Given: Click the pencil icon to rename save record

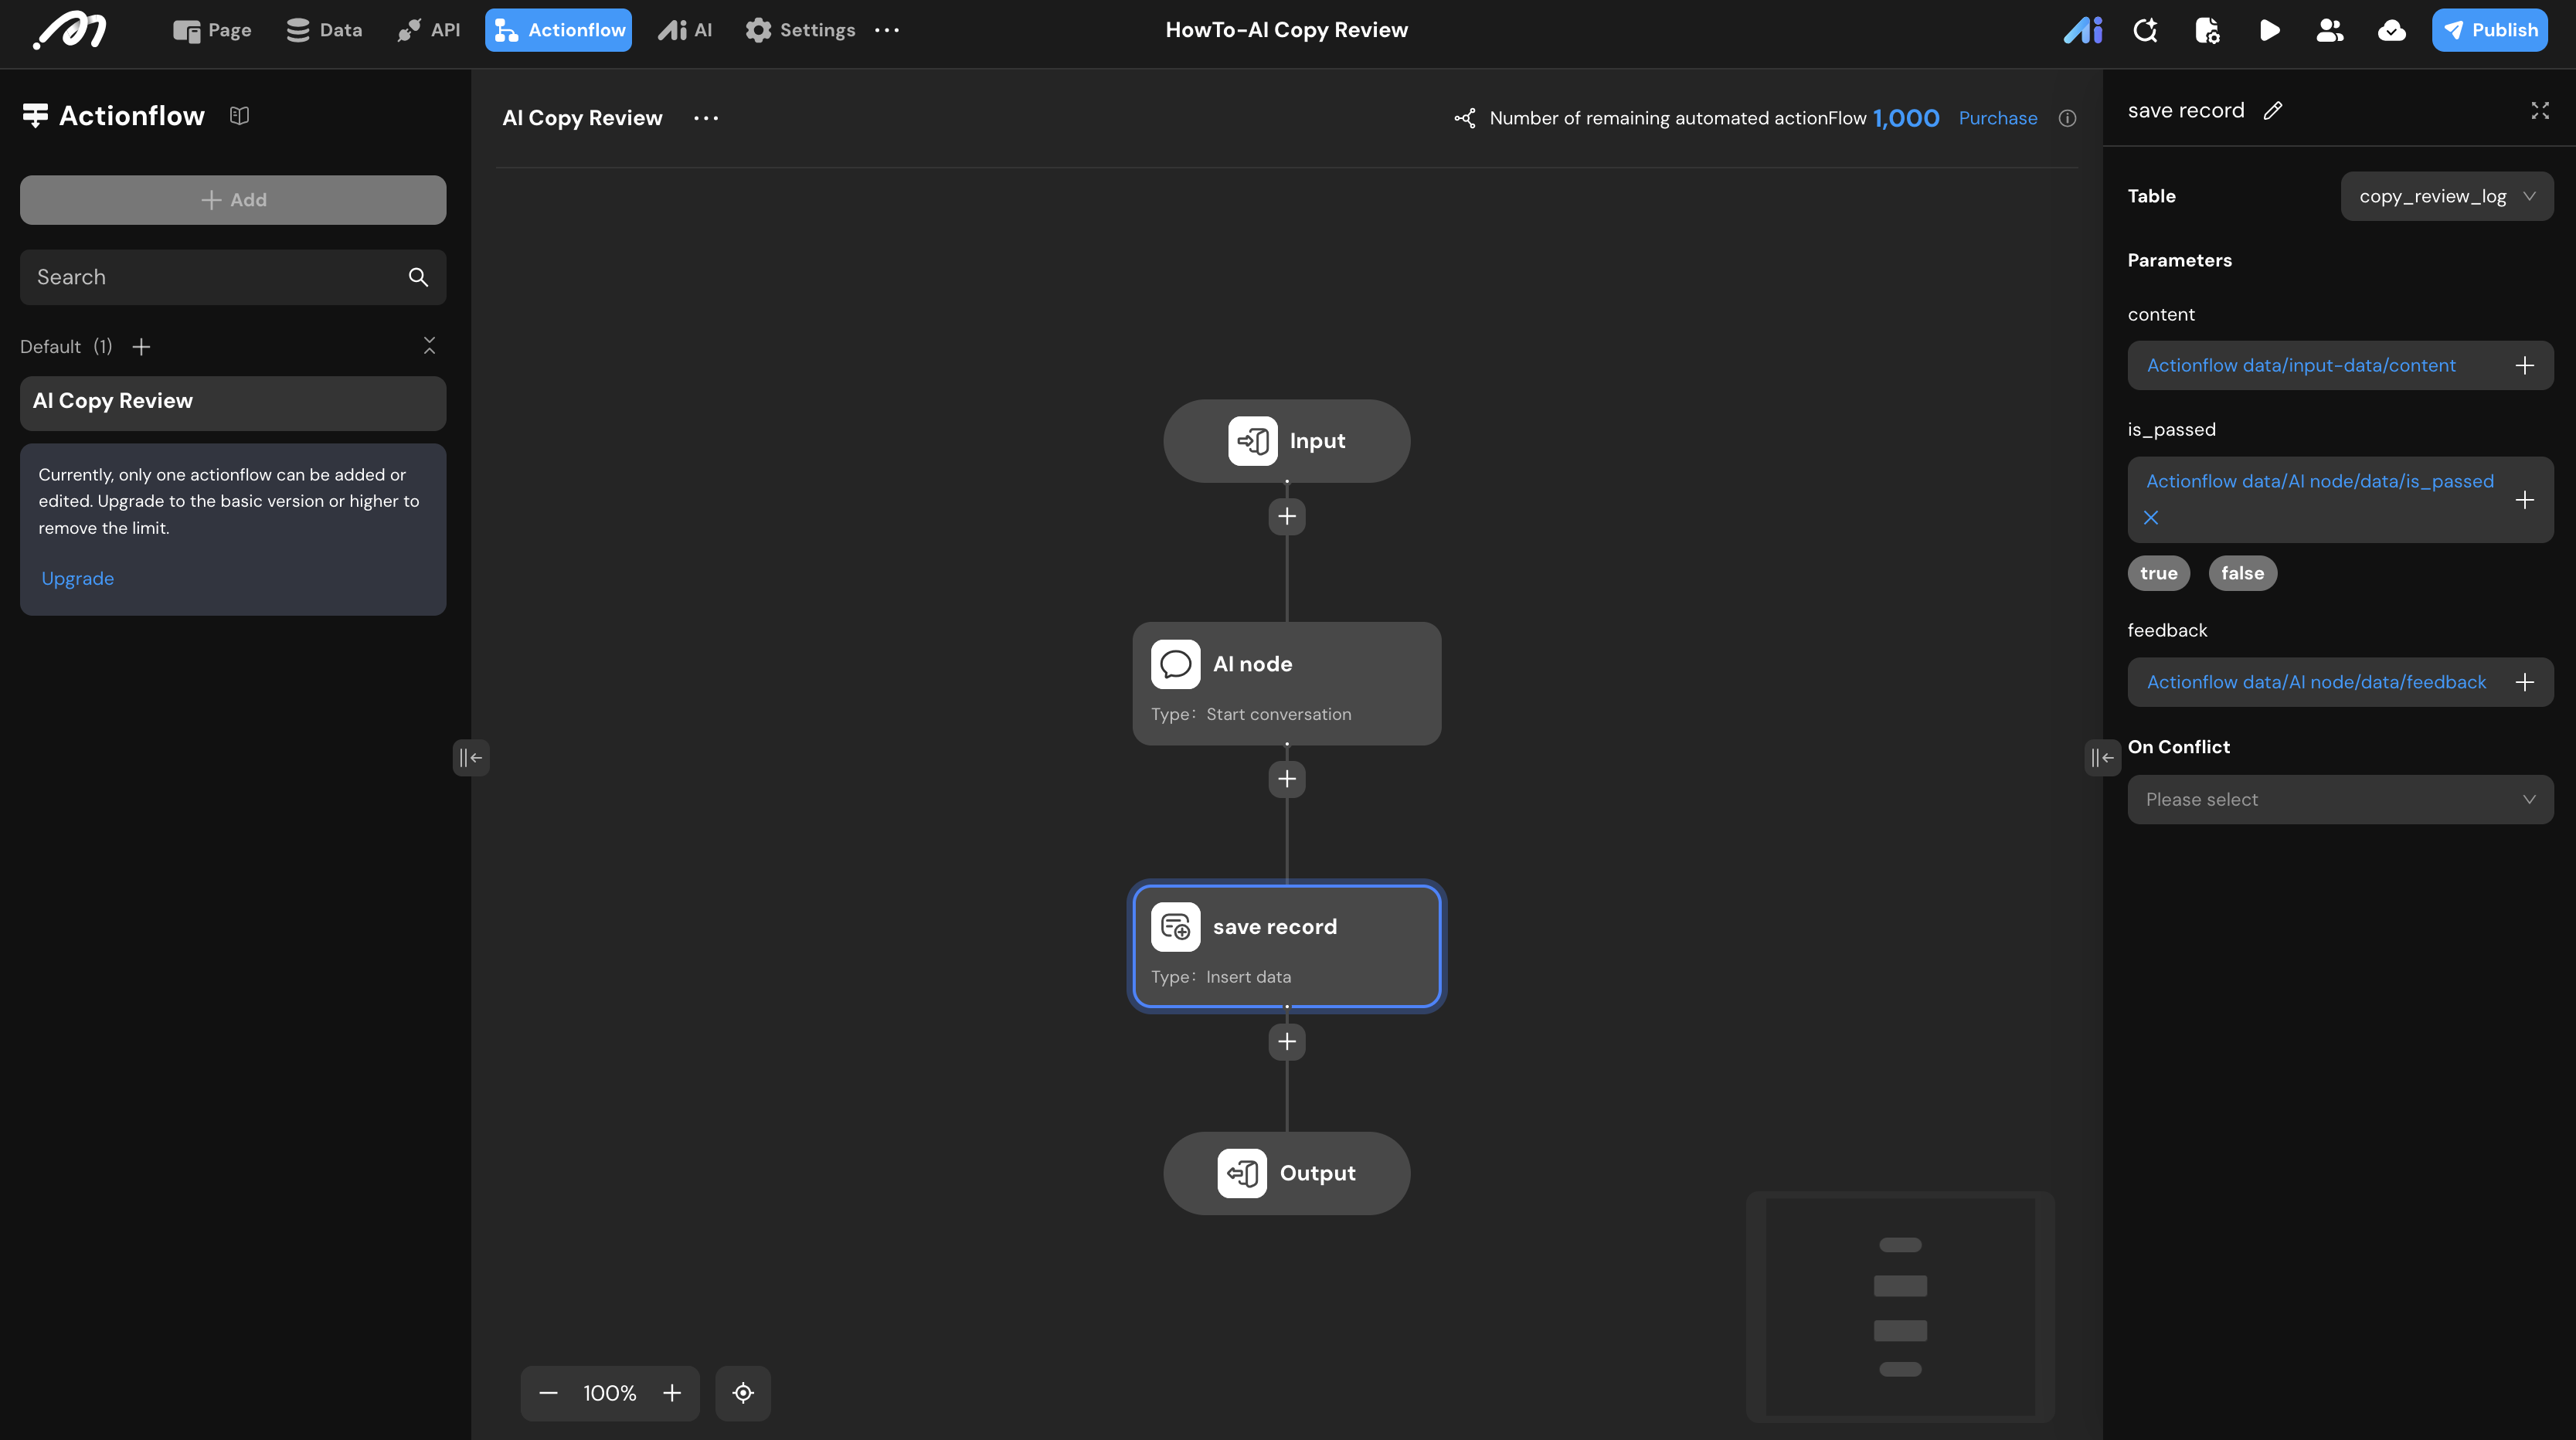Looking at the screenshot, I should pyautogui.click(x=2273, y=111).
